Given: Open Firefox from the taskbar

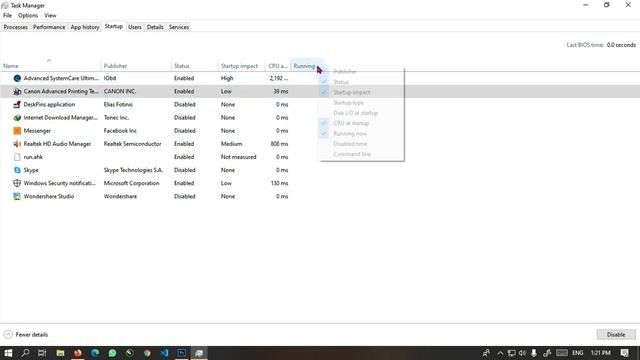Looking at the screenshot, I should [78, 353].
